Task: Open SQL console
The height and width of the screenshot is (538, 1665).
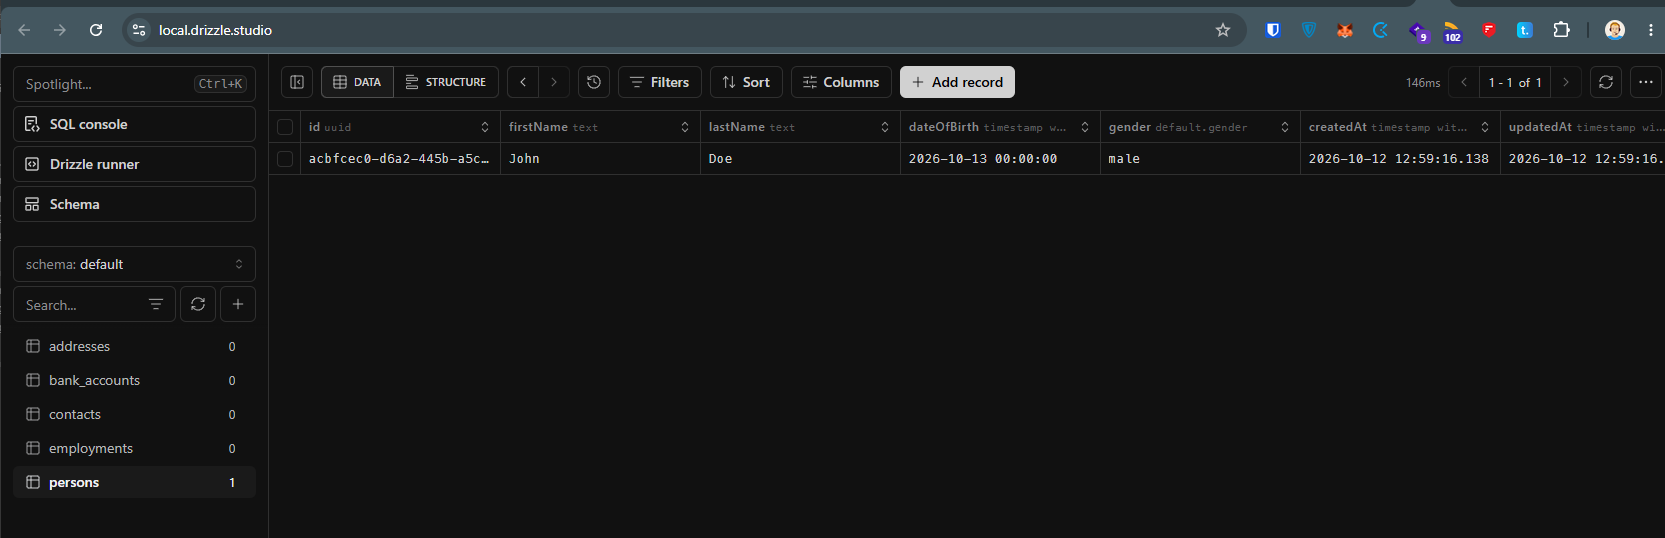Action: pyautogui.click(x=134, y=124)
